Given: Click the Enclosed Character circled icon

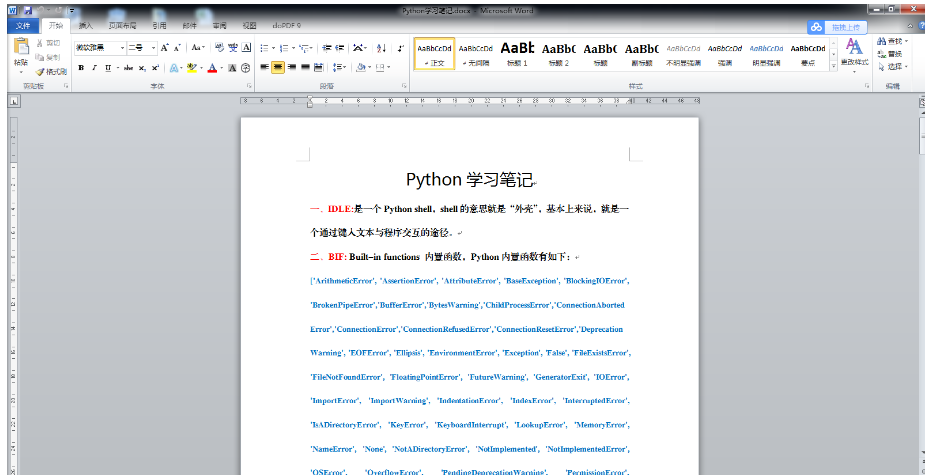Looking at the screenshot, I should 246,68.
